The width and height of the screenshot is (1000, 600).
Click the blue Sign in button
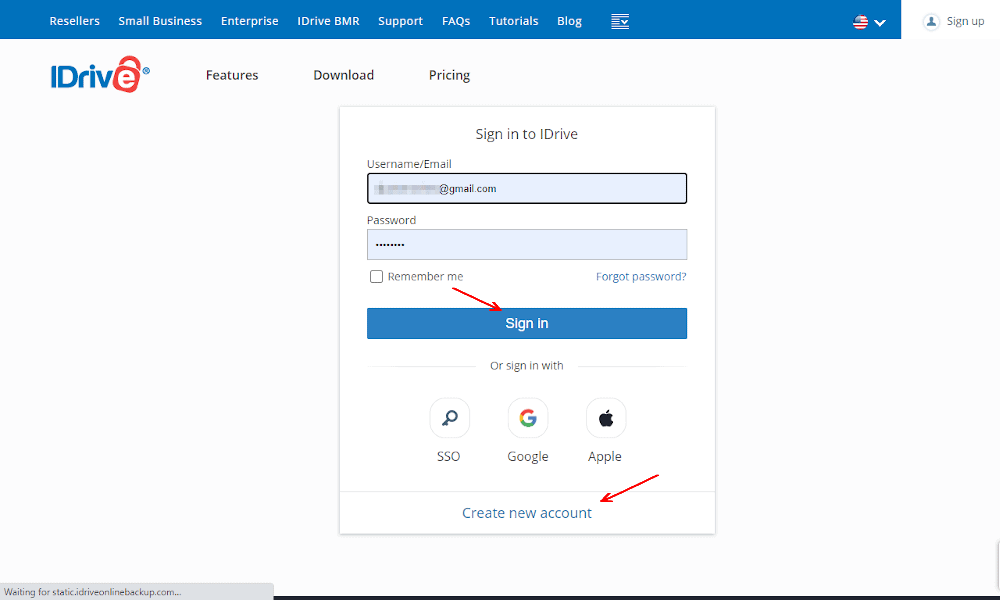tap(527, 323)
